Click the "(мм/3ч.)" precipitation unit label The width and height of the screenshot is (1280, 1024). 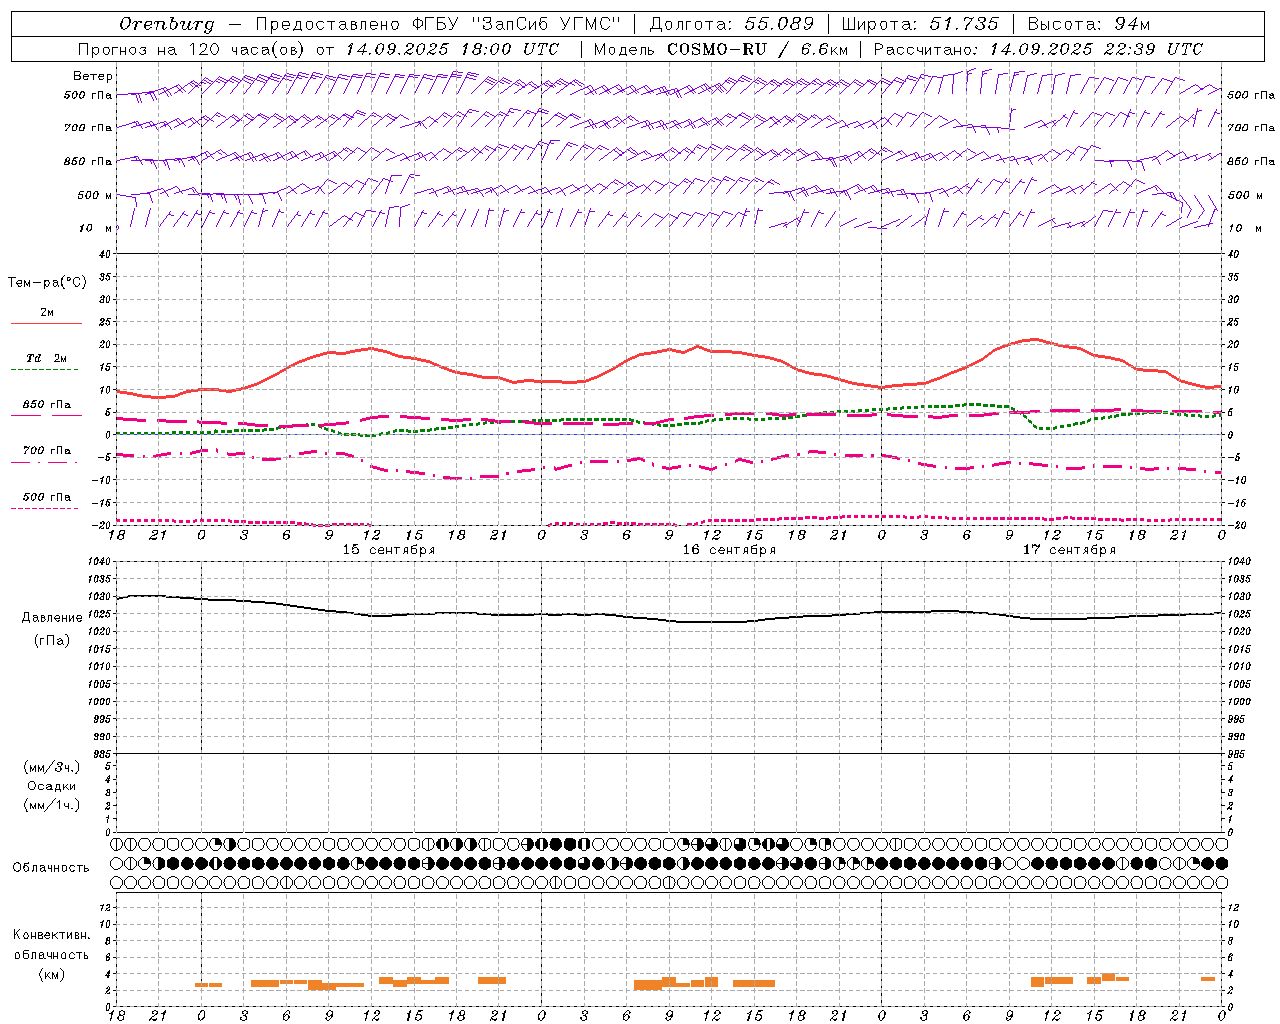(x=52, y=768)
